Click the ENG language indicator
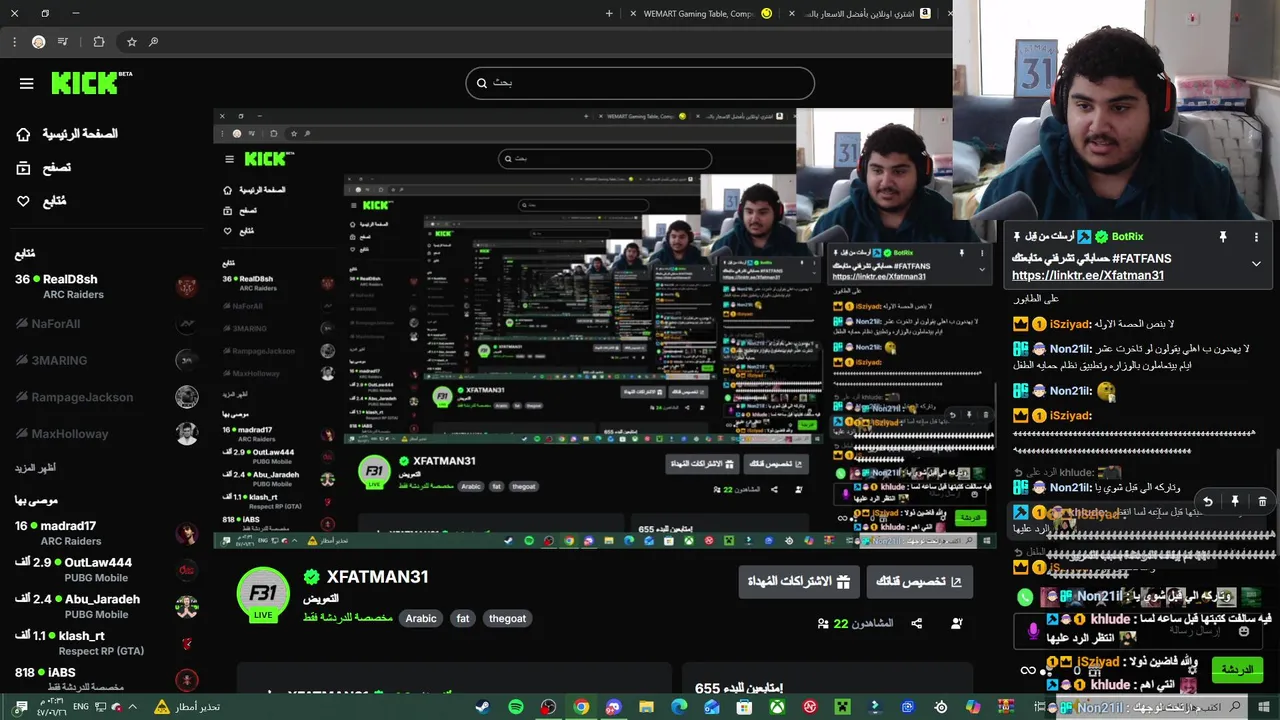This screenshot has width=1280, height=720. pos(81,707)
